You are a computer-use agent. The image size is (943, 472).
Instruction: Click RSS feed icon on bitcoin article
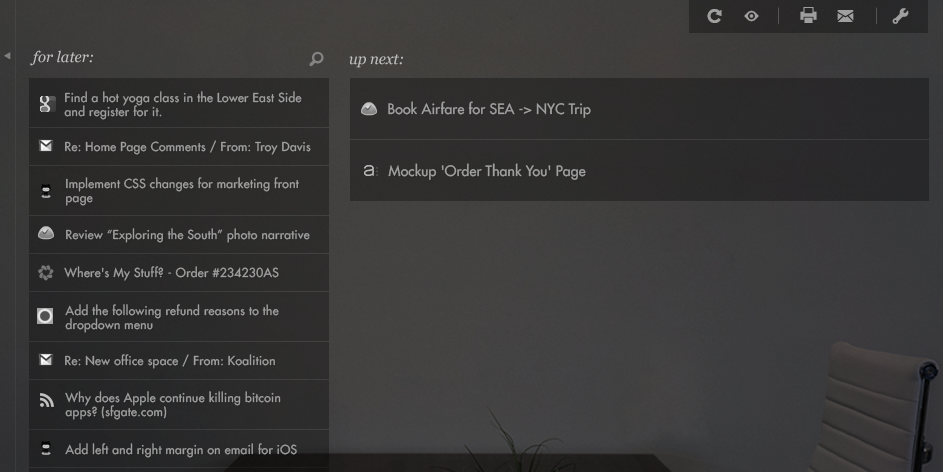click(x=46, y=400)
